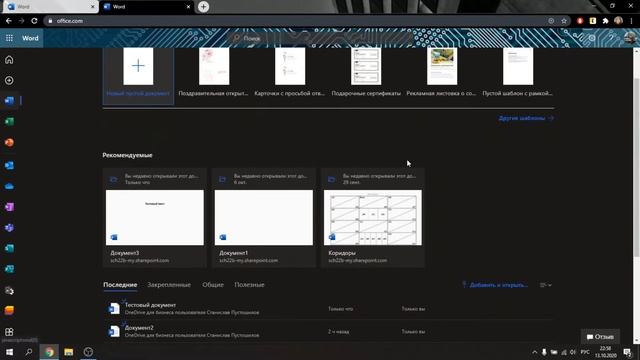Open the Chrome extensions puzzle icon
640x360 pixels.
[605, 21]
